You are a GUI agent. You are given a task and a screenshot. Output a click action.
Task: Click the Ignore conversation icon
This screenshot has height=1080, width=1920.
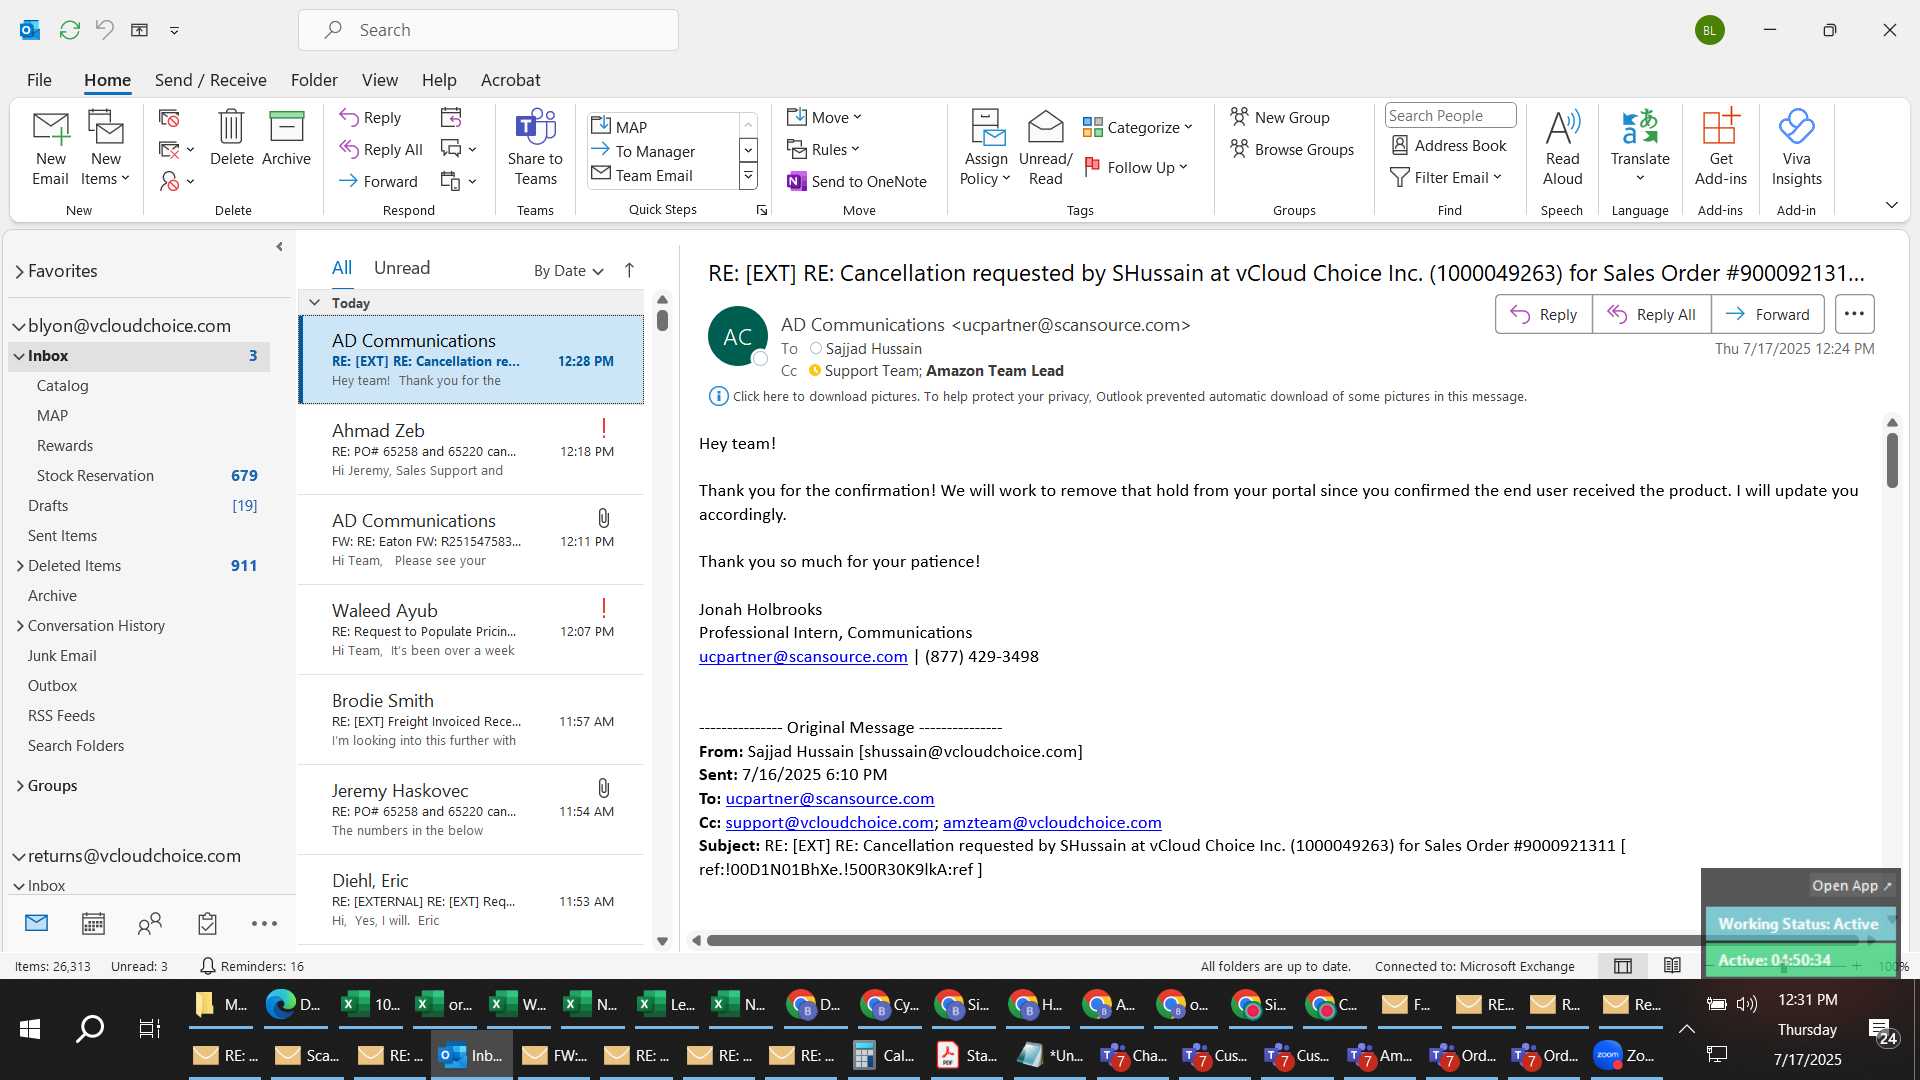(x=169, y=118)
